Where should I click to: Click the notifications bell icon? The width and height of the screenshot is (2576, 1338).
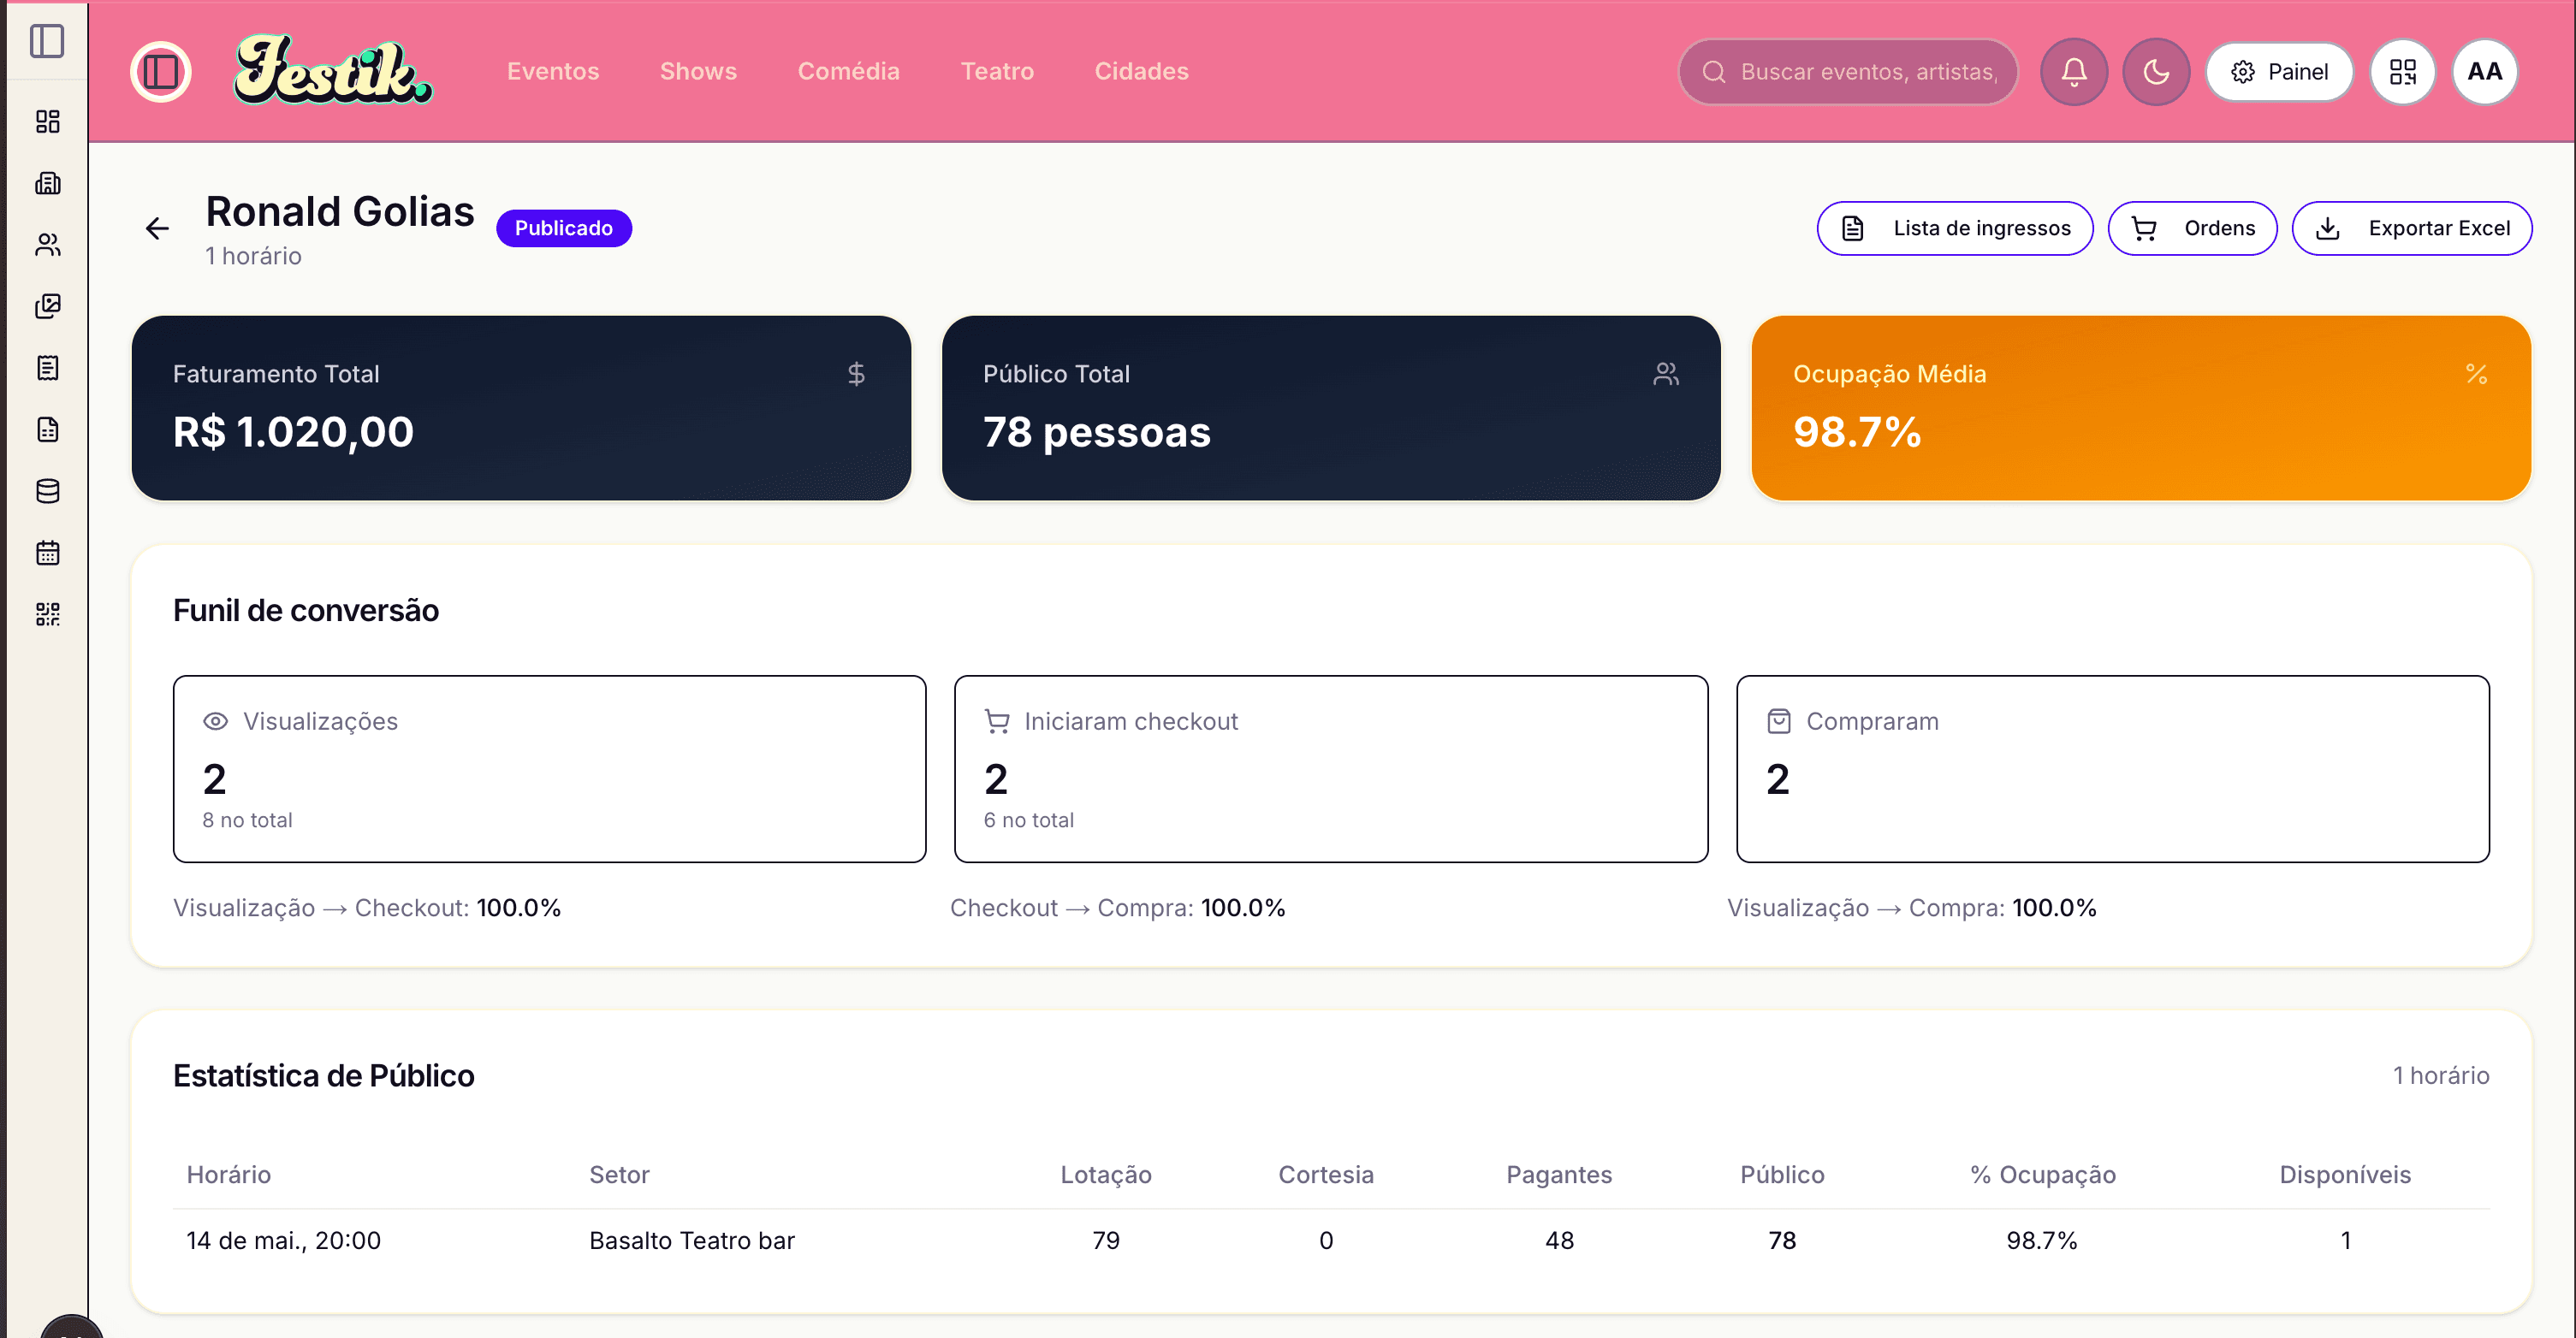pos(2074,72)
